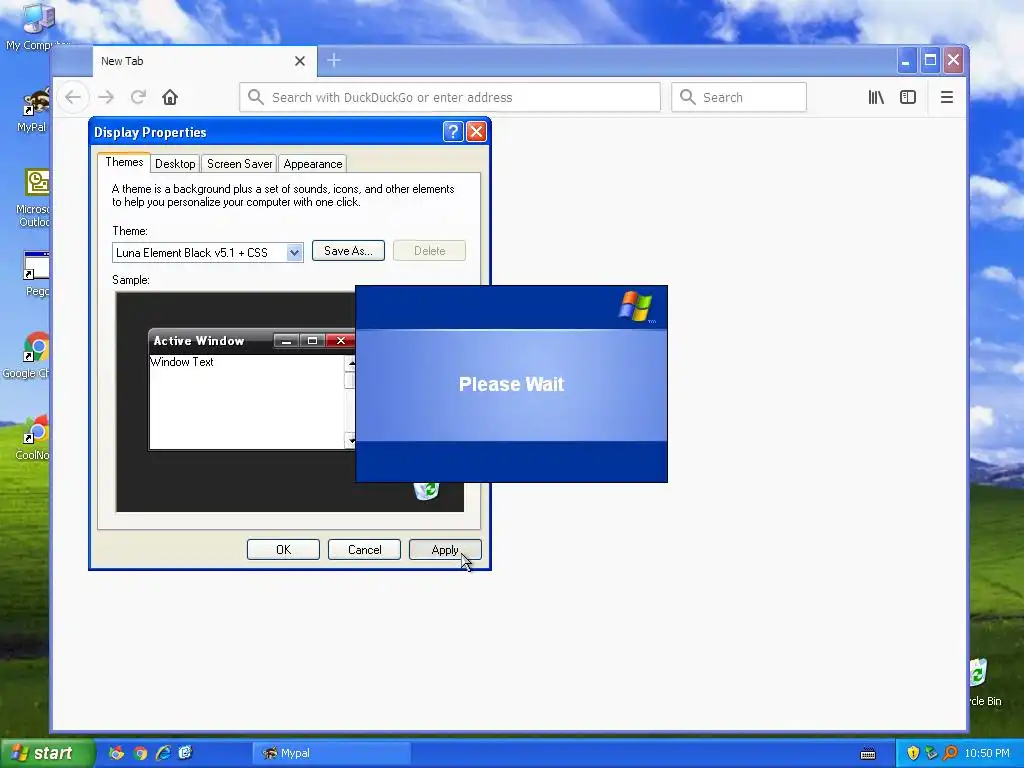Click the browser back arrow icon
This screenshot has height=768, width=1024.
[x=73, y=97]
